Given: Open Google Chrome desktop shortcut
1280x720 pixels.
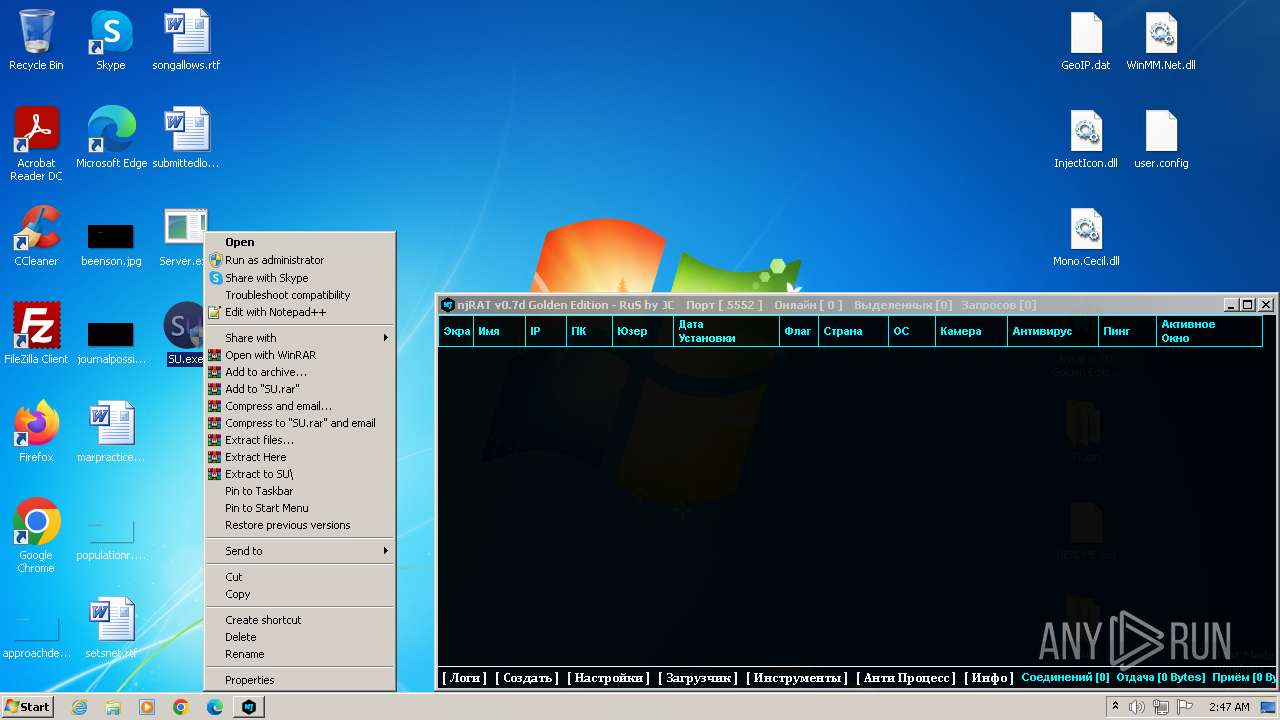Looking at the screenshot, I should click(x=36, y=536).
